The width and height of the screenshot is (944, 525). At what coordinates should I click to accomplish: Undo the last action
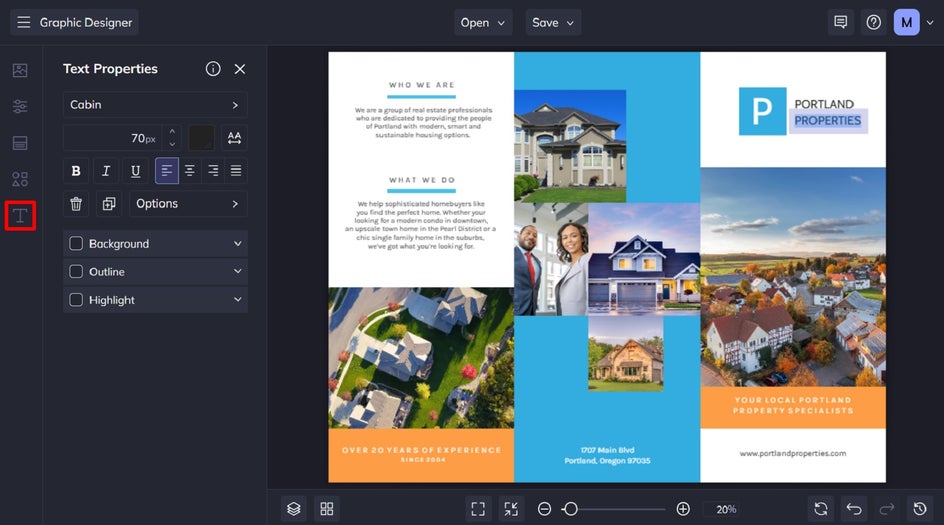pos(854,509)
